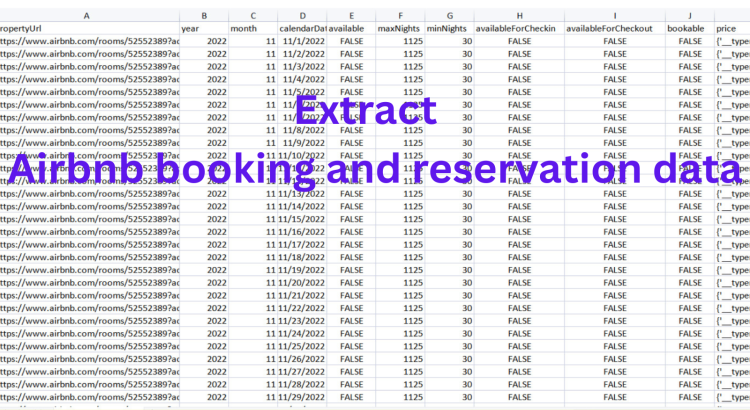The width and height of the screenshot is (750, 410).
Task: Select the 11/19/2022 date cell
Action: tap(302, 270)
